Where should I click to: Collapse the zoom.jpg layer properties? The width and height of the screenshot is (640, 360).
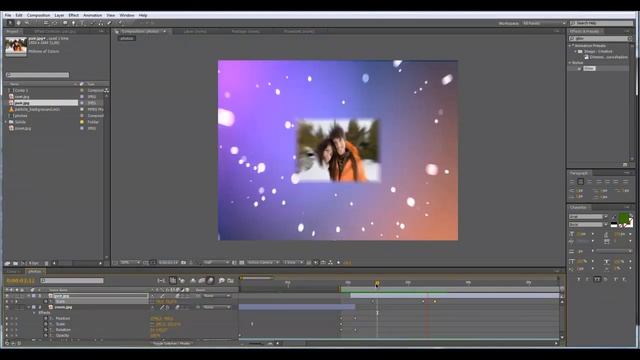tap(29, 307)
